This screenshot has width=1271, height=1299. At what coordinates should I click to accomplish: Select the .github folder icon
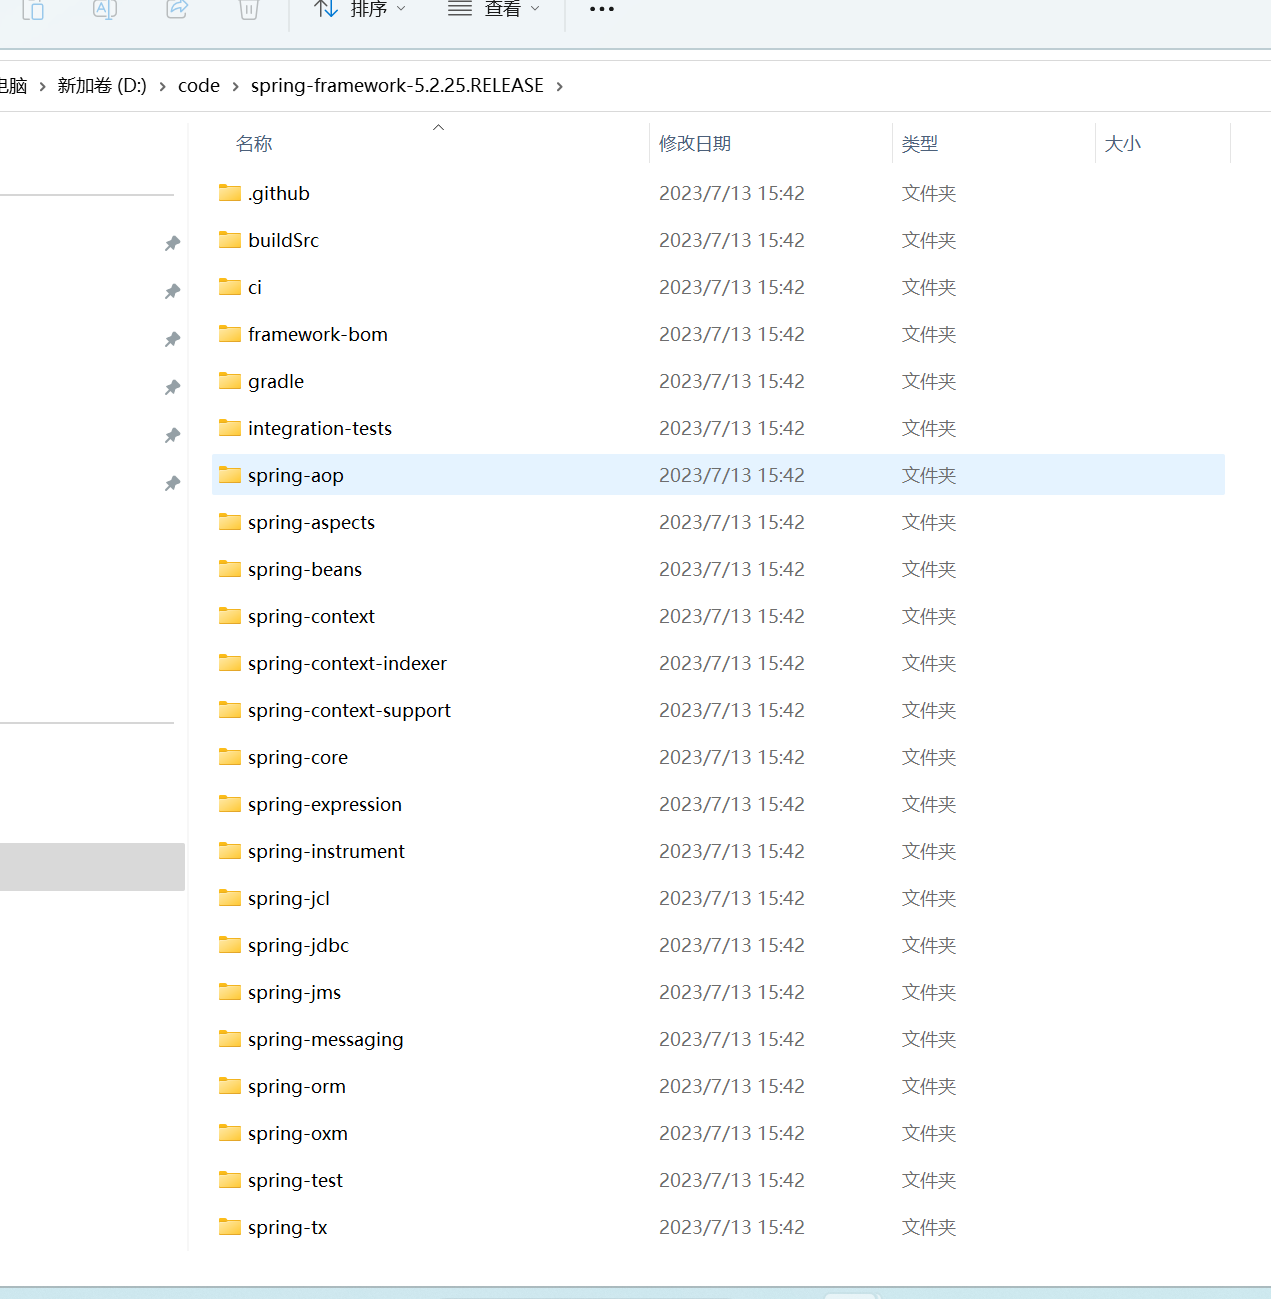tap(230, 193)
